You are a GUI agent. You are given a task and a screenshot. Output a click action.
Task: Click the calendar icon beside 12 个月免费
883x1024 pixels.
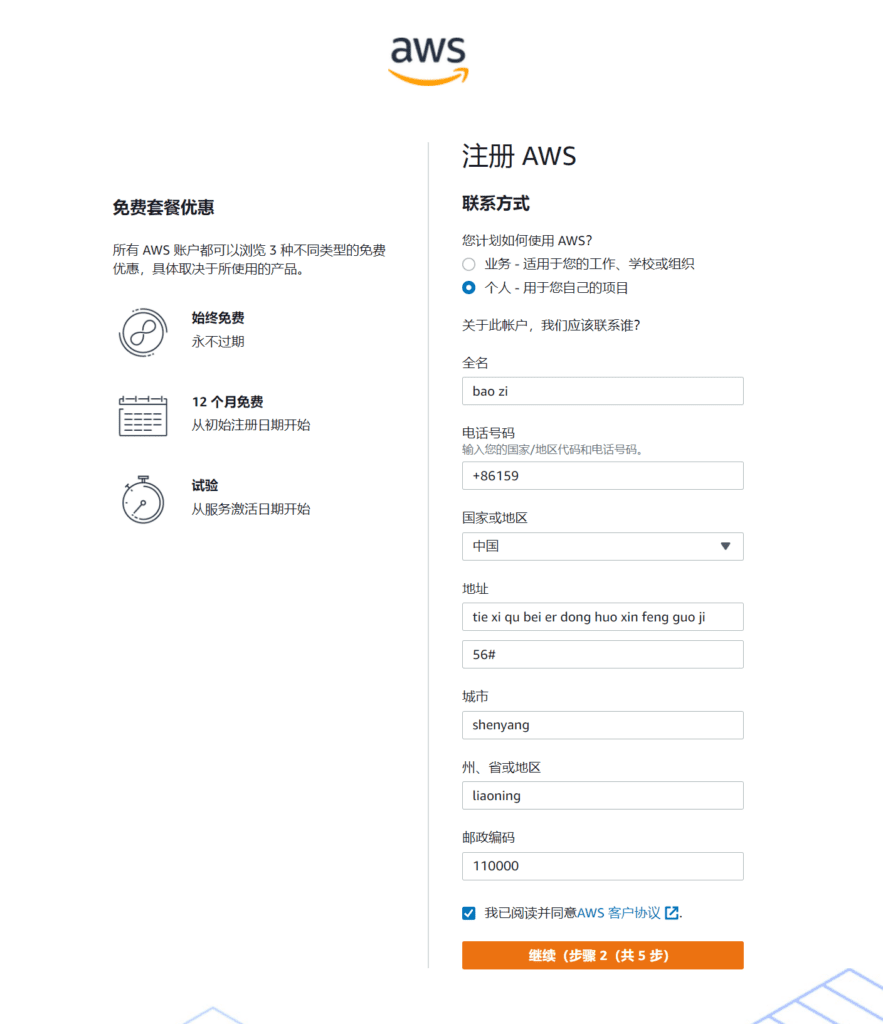point(142,416)
